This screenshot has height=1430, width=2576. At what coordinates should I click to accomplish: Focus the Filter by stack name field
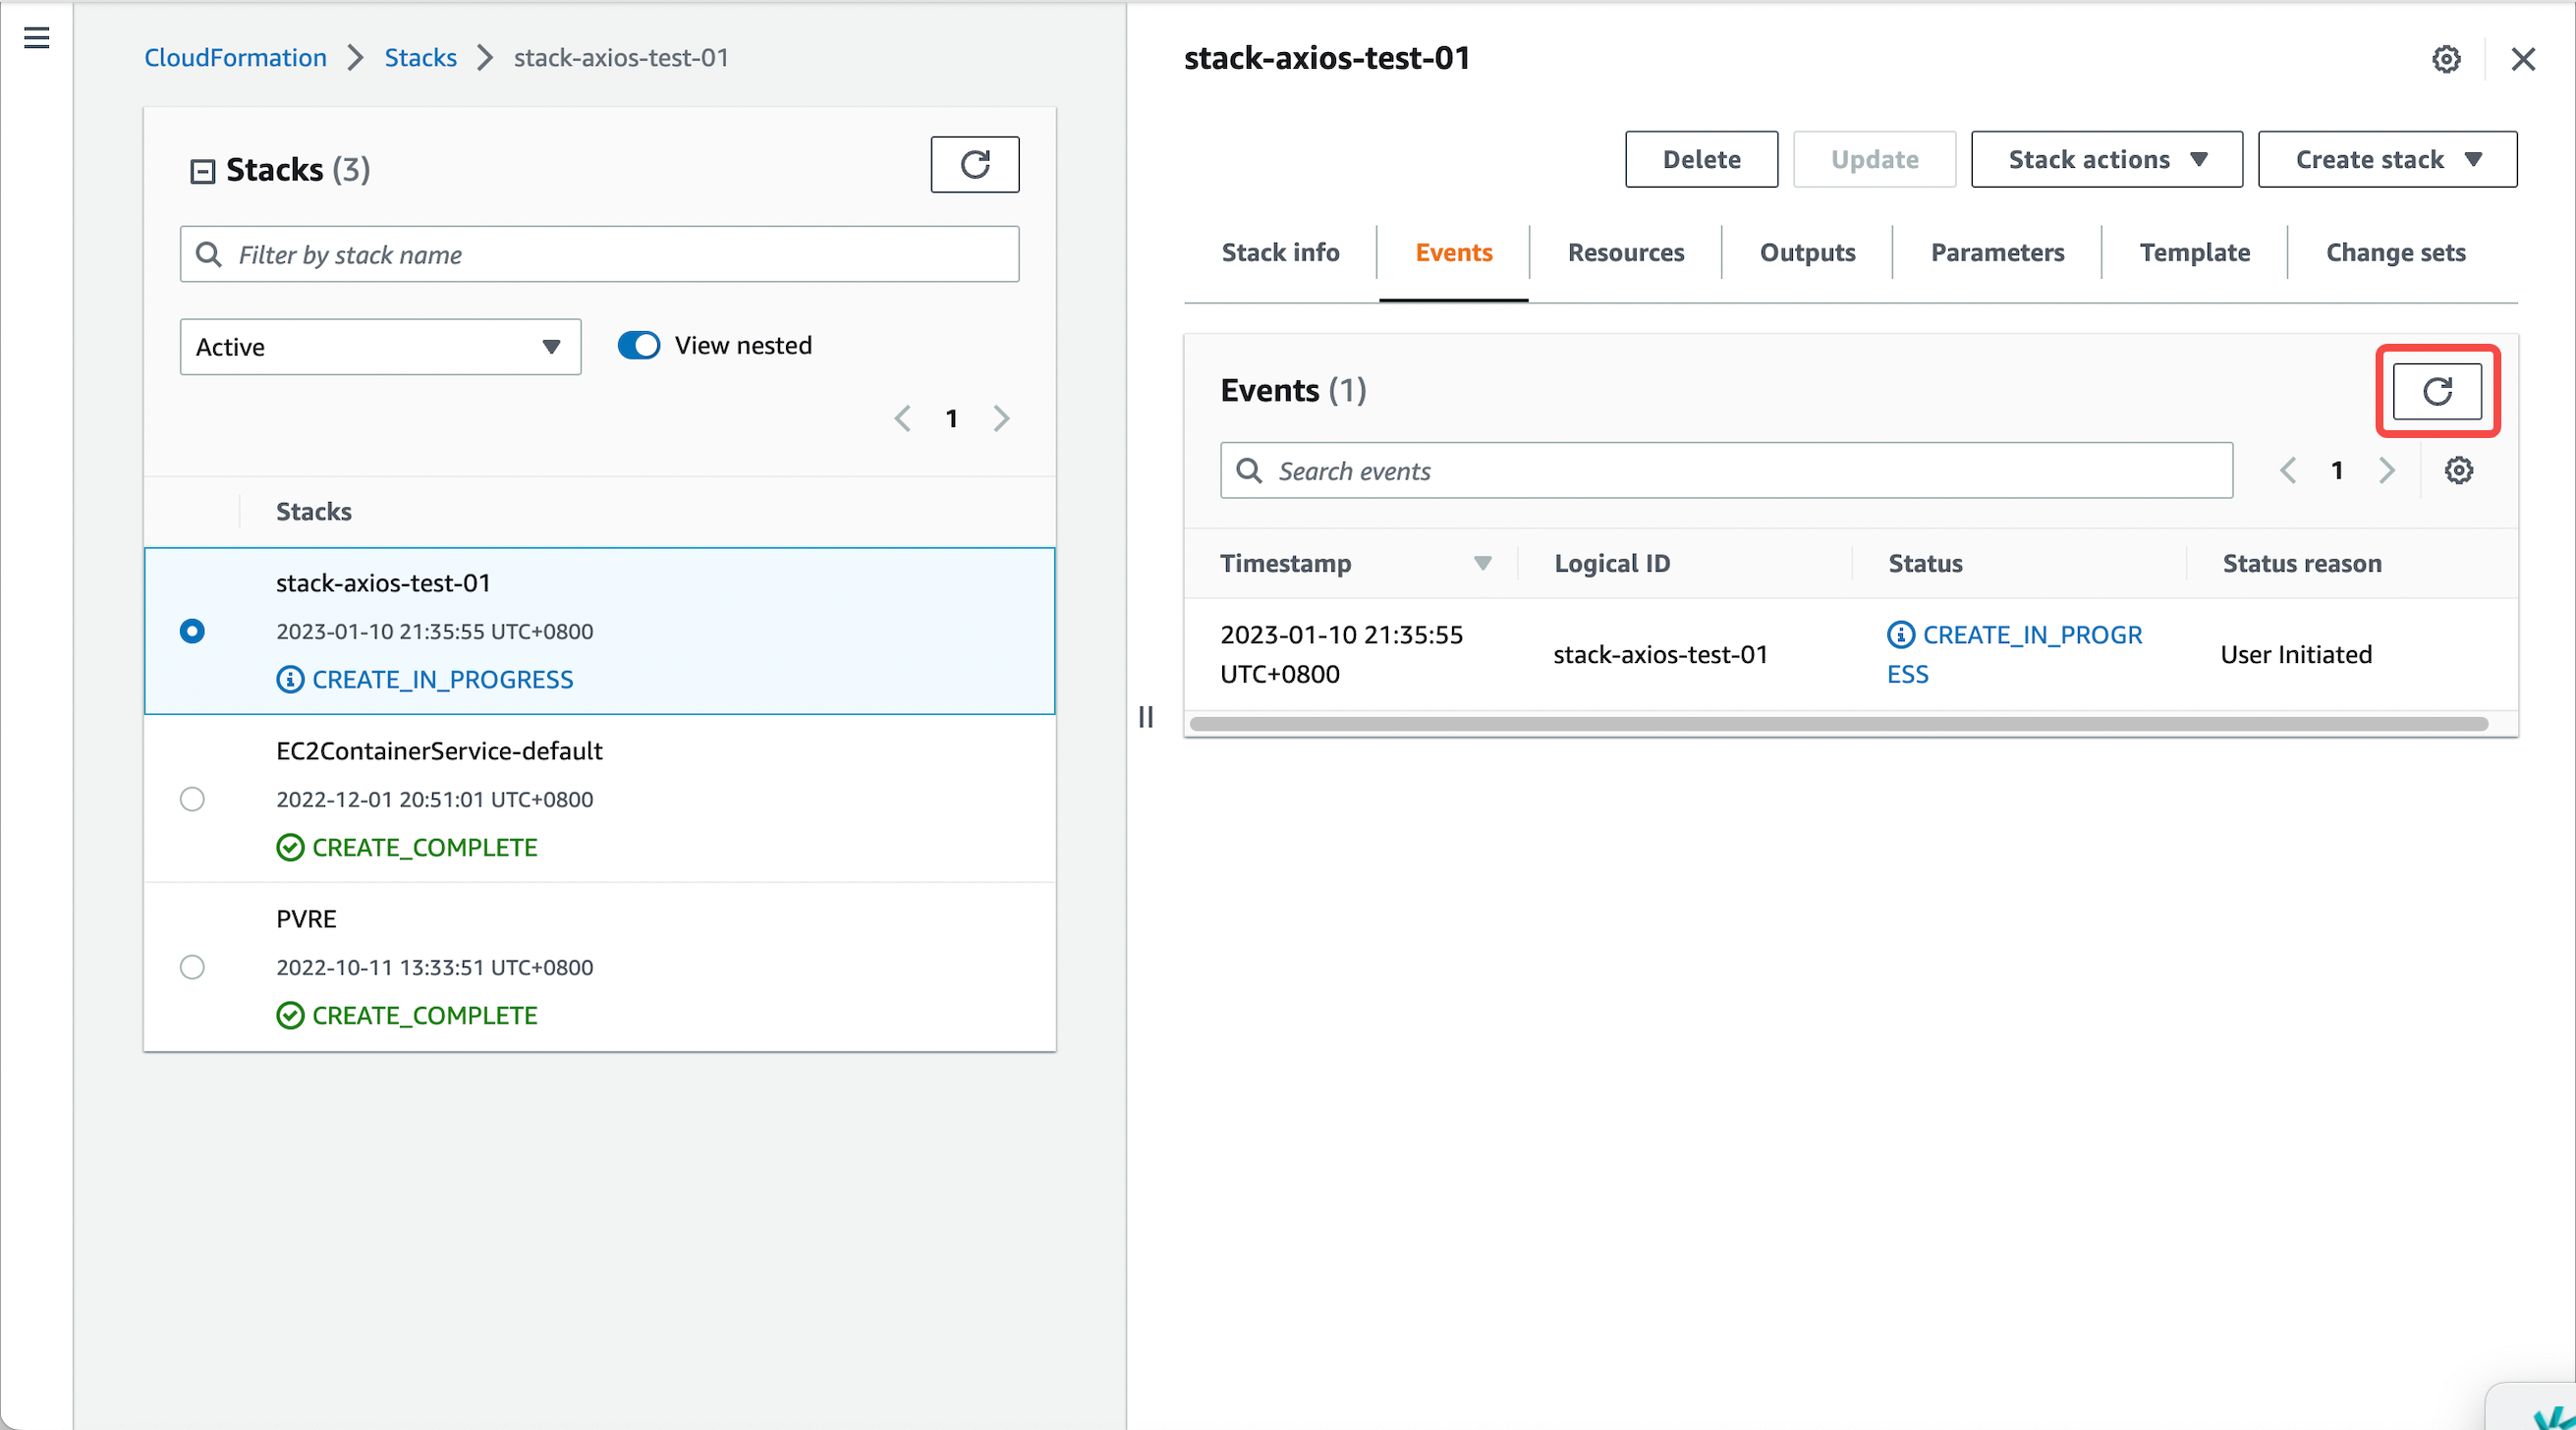point(600,254)
